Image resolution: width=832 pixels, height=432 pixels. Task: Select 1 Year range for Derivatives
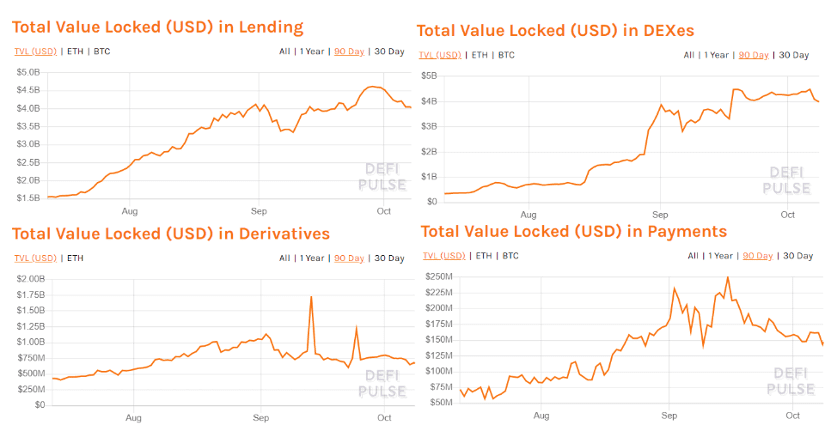312,258
